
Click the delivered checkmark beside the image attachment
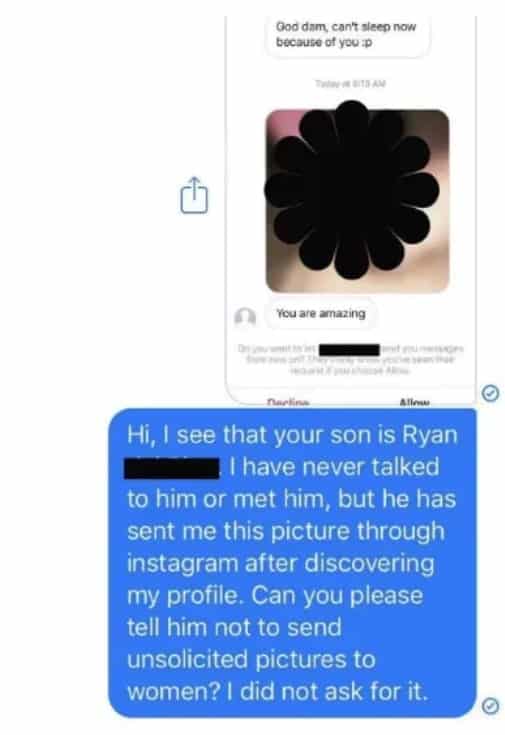pos(490,393)
